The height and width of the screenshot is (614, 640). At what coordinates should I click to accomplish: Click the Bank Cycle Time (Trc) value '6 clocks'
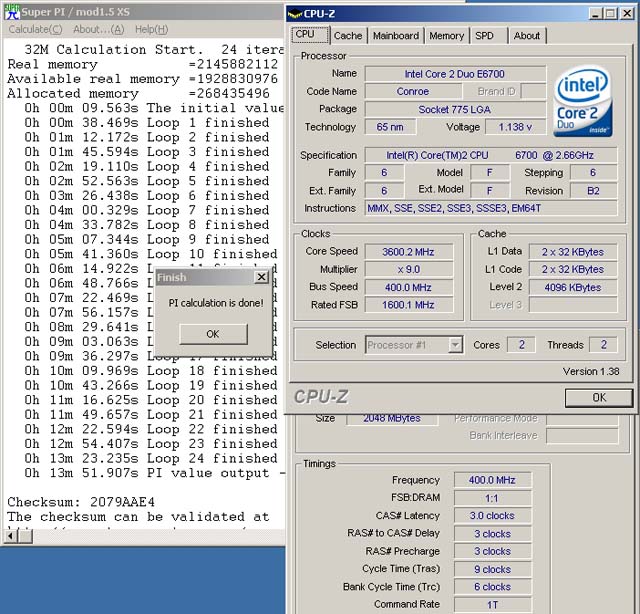(492, 587)
